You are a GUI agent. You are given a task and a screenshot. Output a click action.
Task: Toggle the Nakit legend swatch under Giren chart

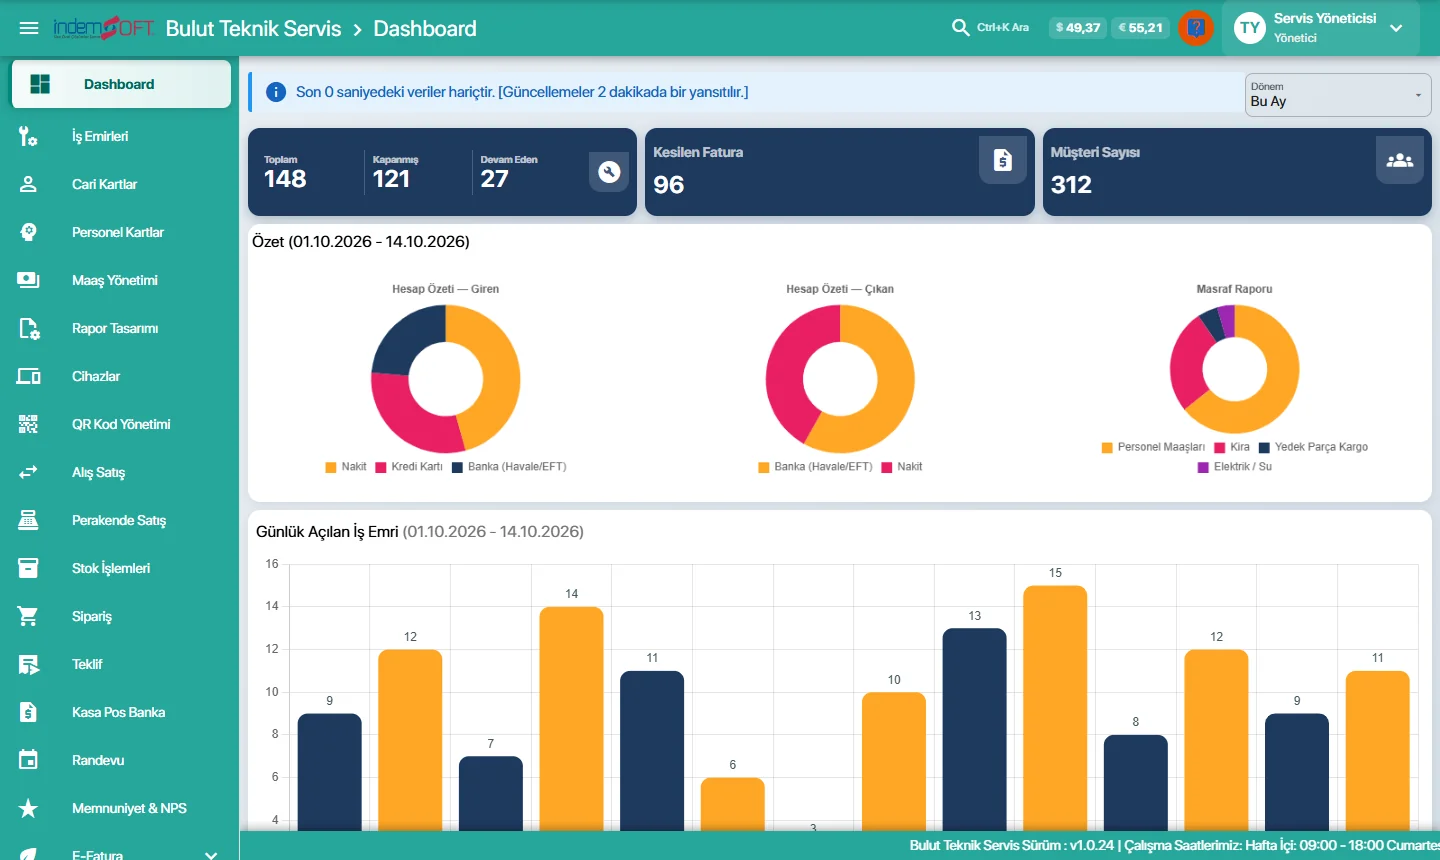click(331, 467)
